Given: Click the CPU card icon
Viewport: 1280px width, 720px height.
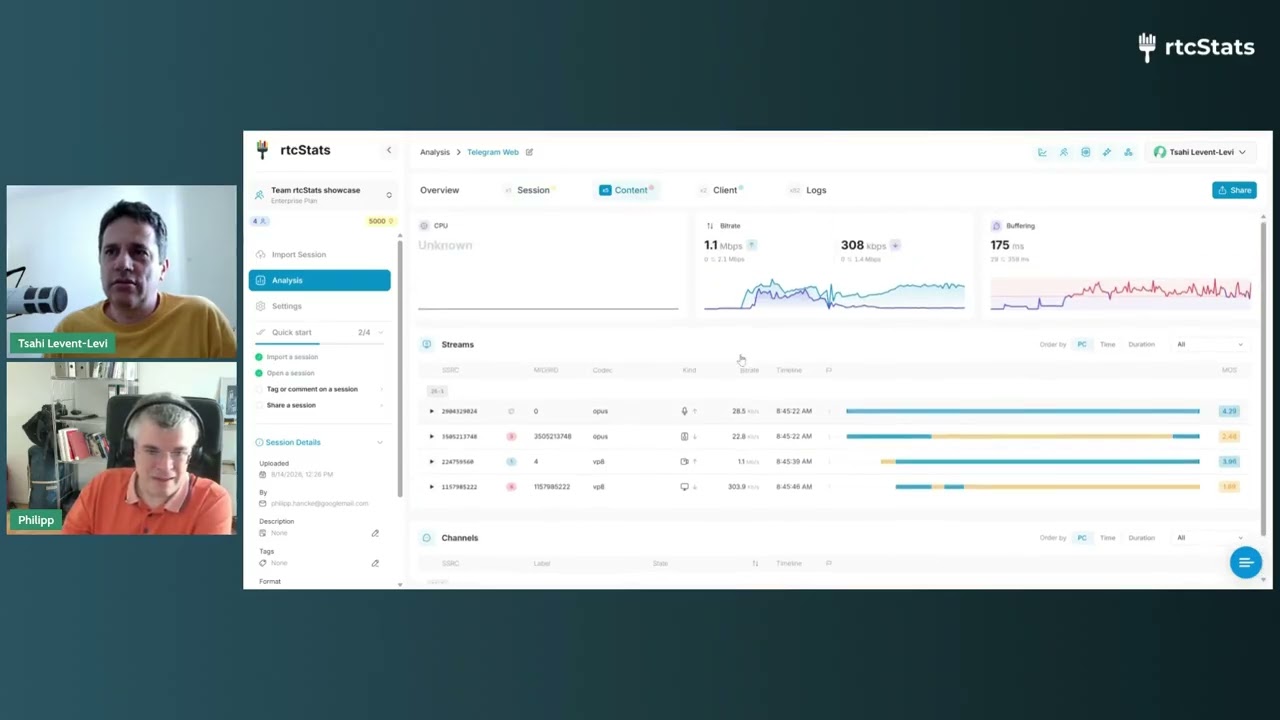Looking at the screenshot, I should (x=424, y=226).
